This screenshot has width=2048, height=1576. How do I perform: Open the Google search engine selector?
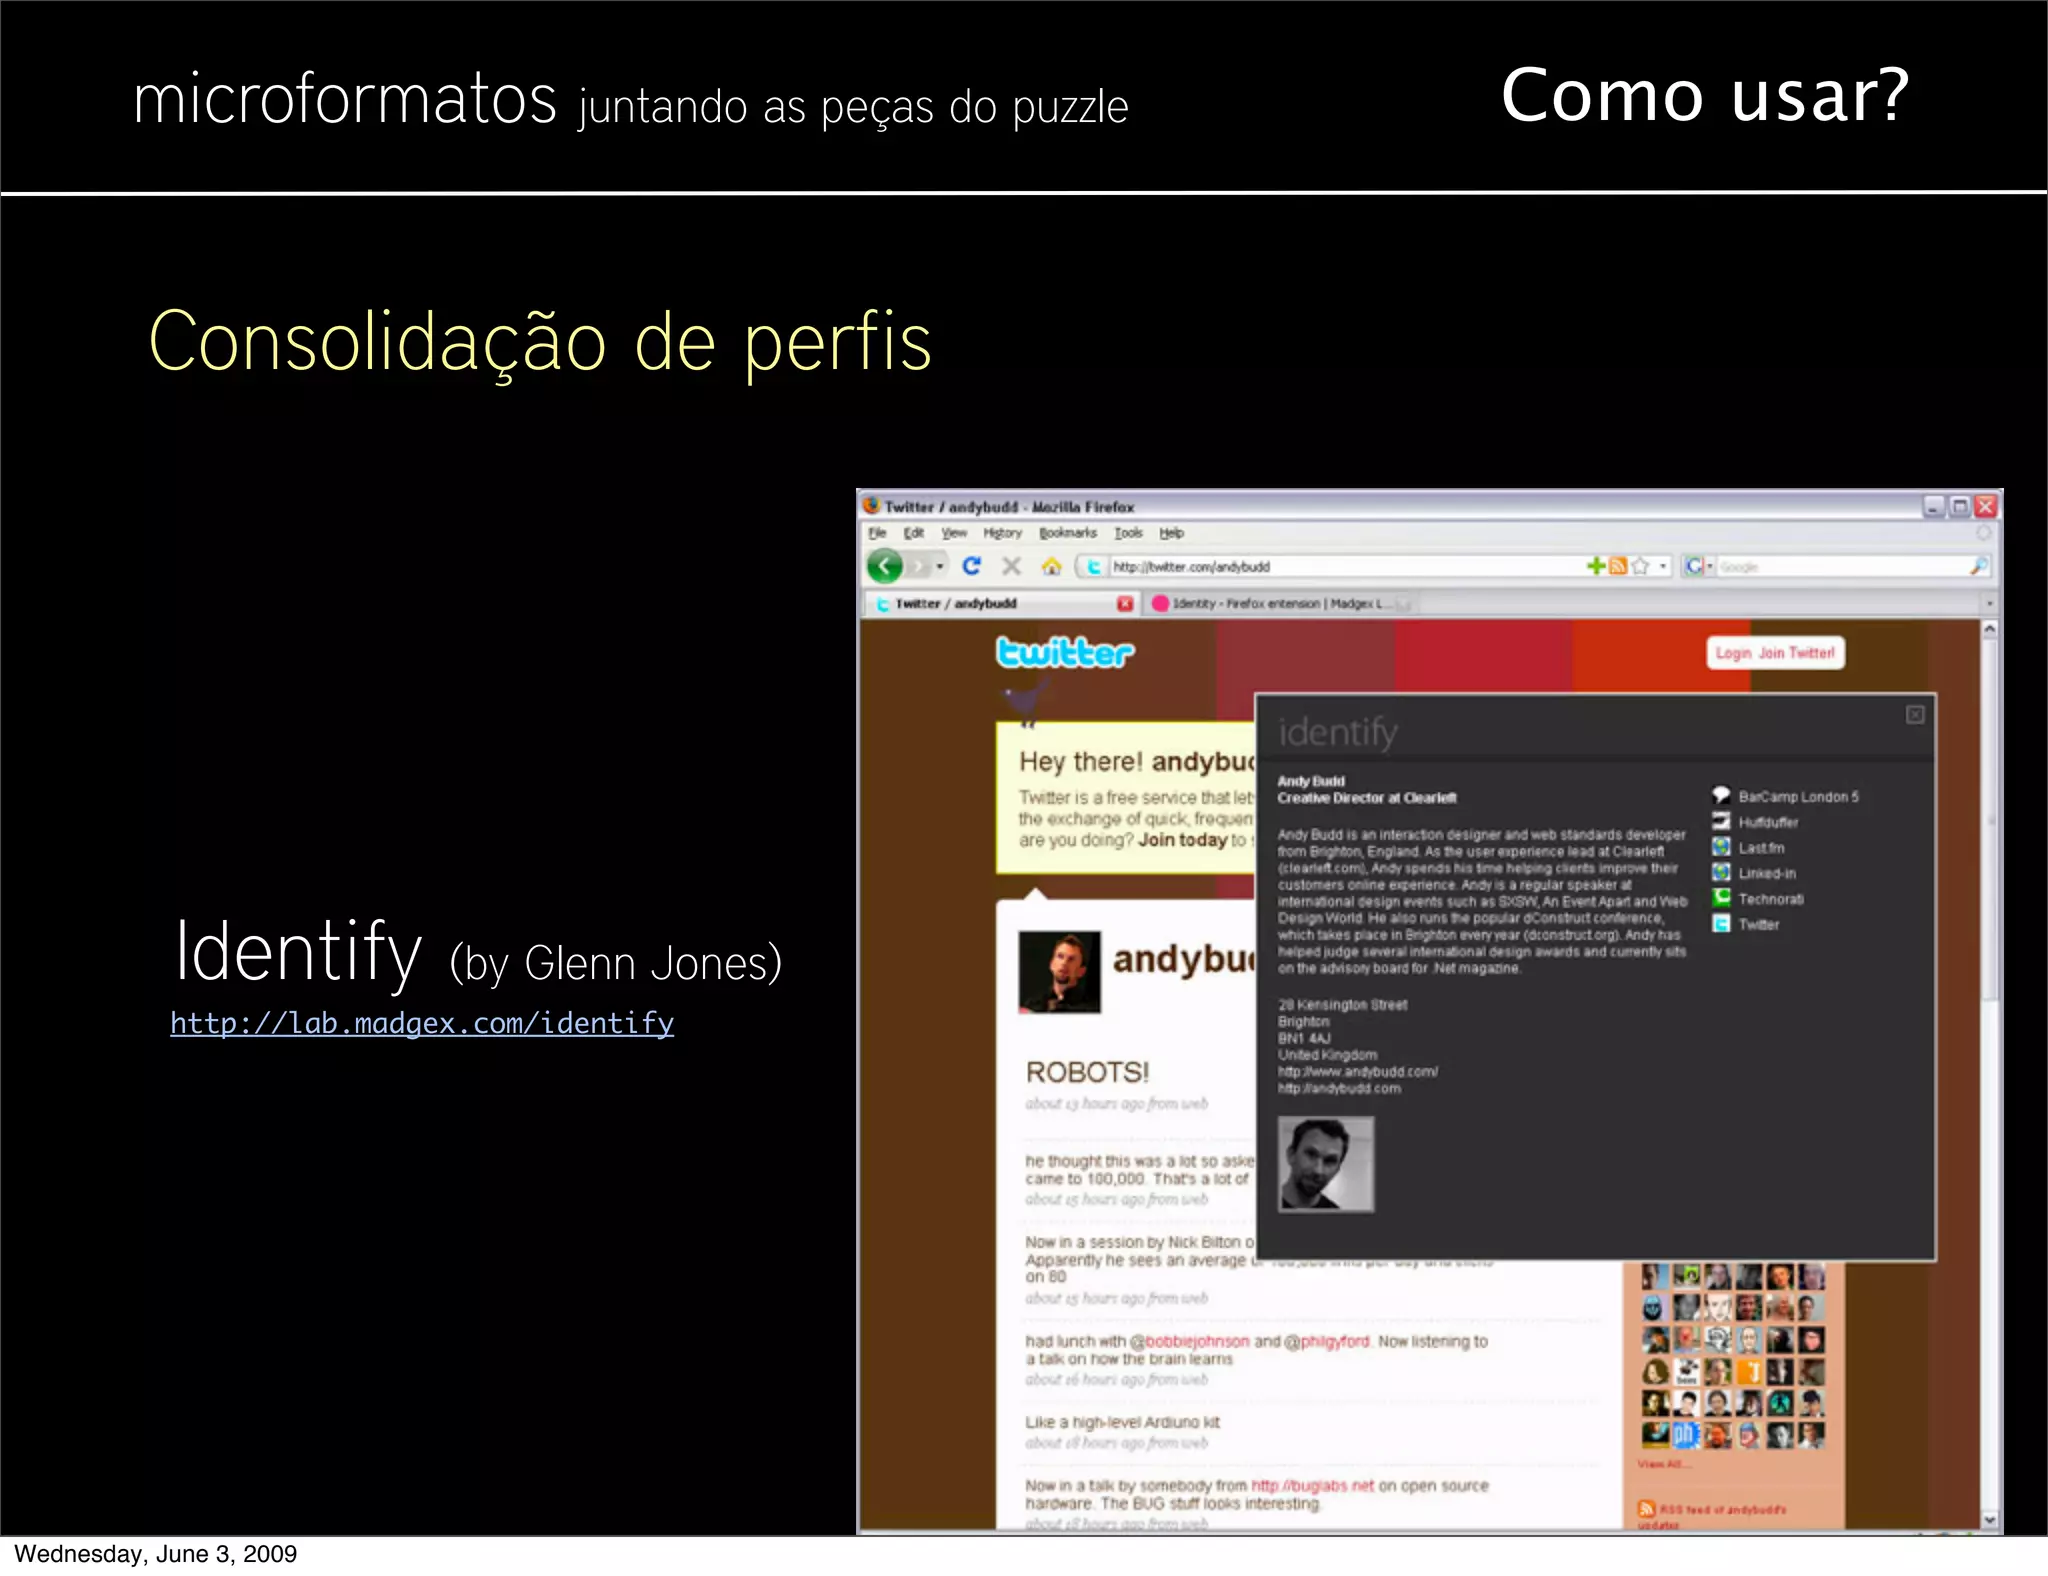[1699, 567]
